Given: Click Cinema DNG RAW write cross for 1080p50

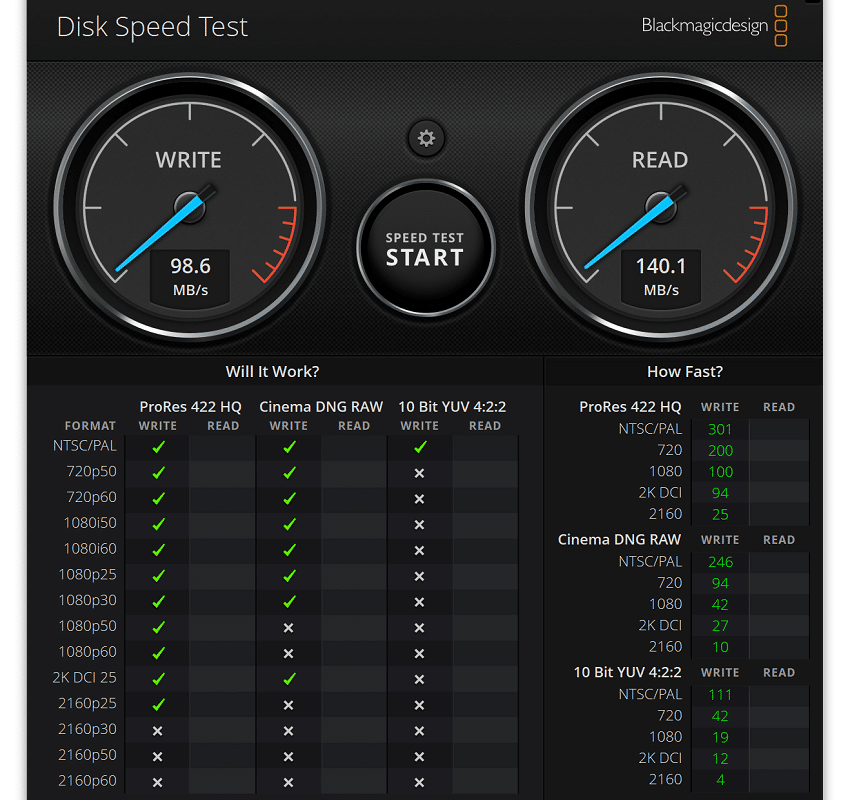Looking at the screenshot, I should [288, 628].
